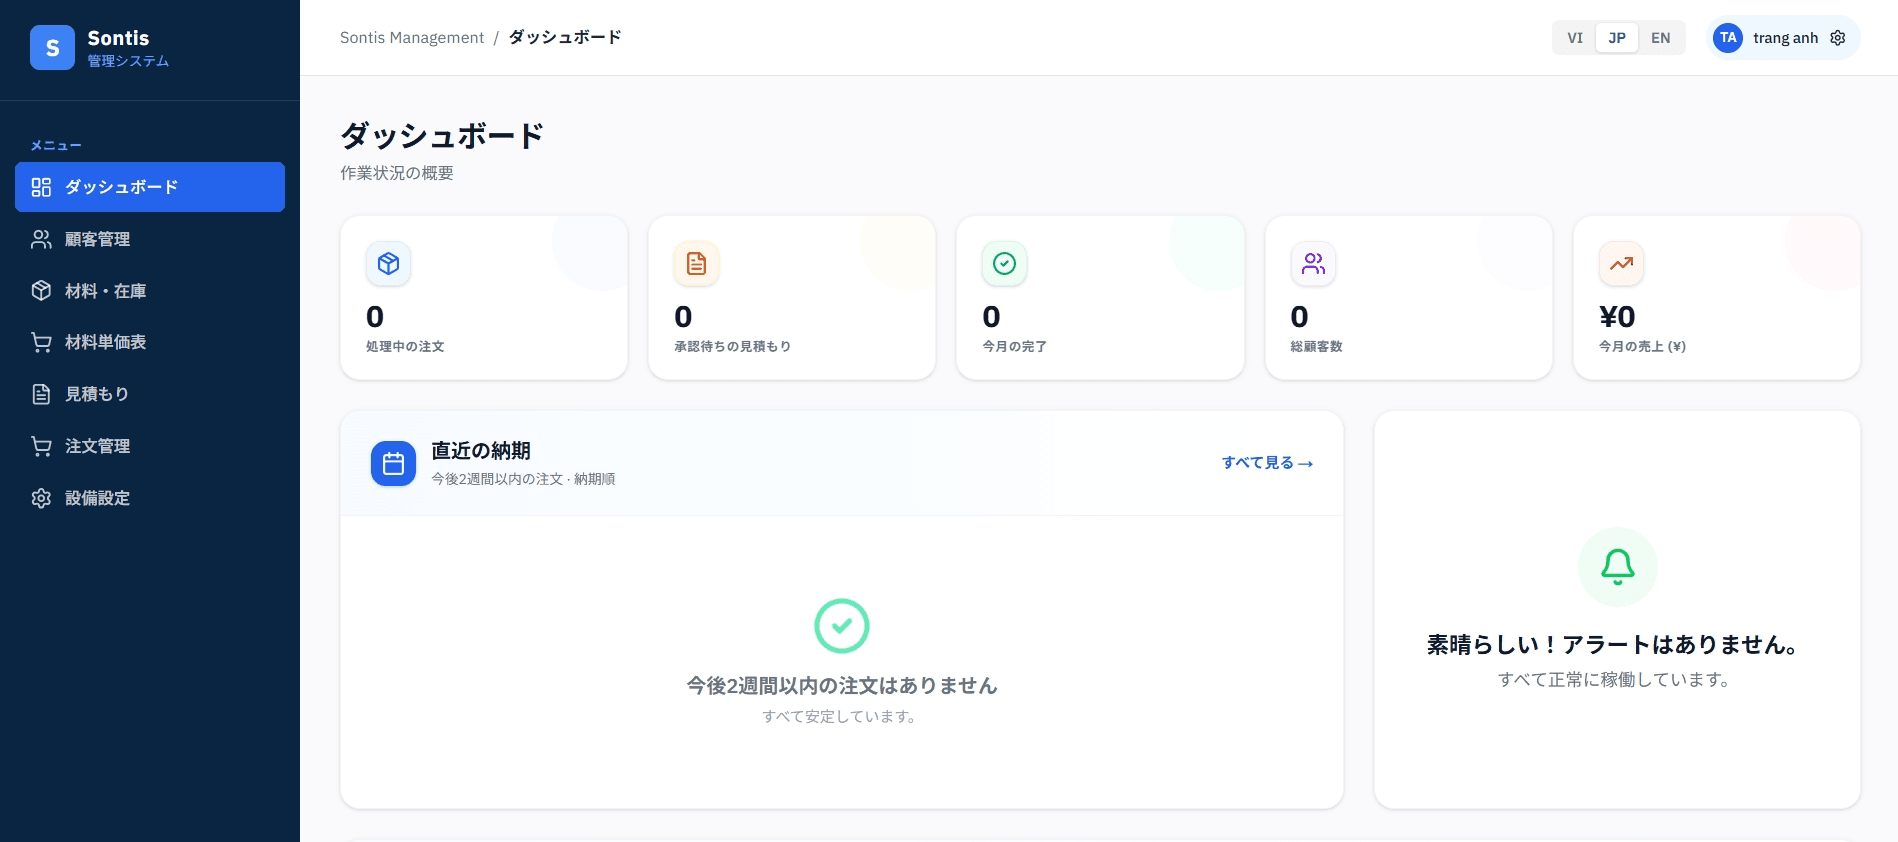Viewport: 1898px width, 842px height.
Task: Click the 承認待ちの見積もり label
Action: coord(732,346)
